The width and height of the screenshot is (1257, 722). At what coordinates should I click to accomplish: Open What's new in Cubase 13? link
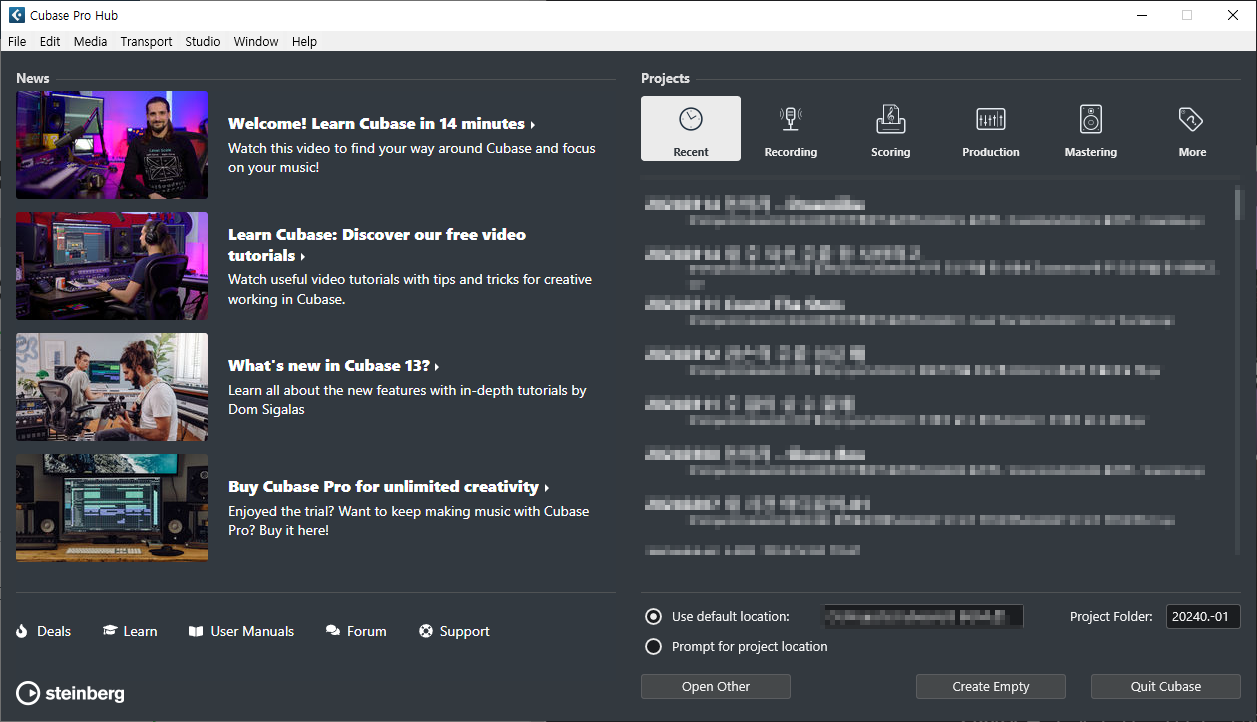click(333, 366)
